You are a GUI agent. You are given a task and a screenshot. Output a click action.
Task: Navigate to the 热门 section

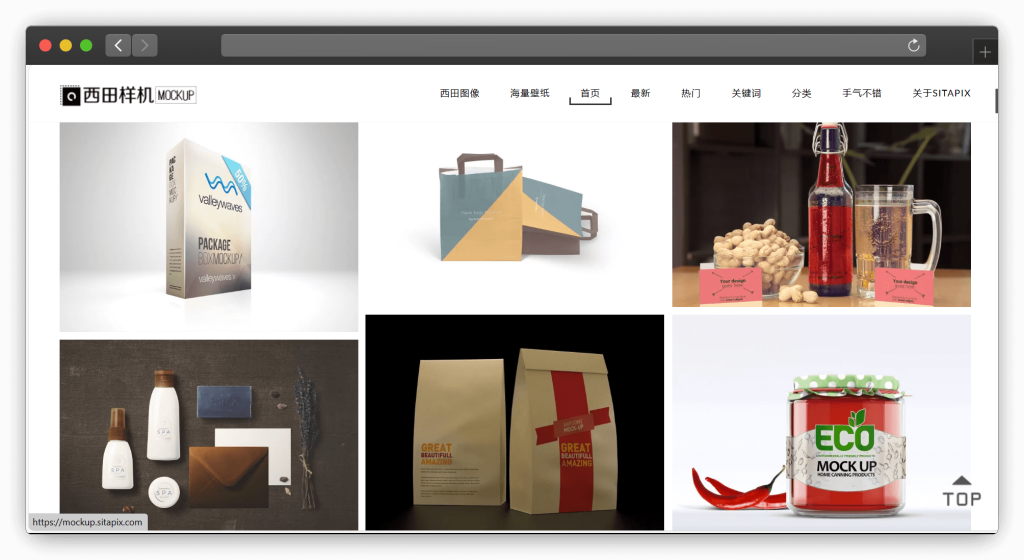pyautogui.click(x=690, y=93)
